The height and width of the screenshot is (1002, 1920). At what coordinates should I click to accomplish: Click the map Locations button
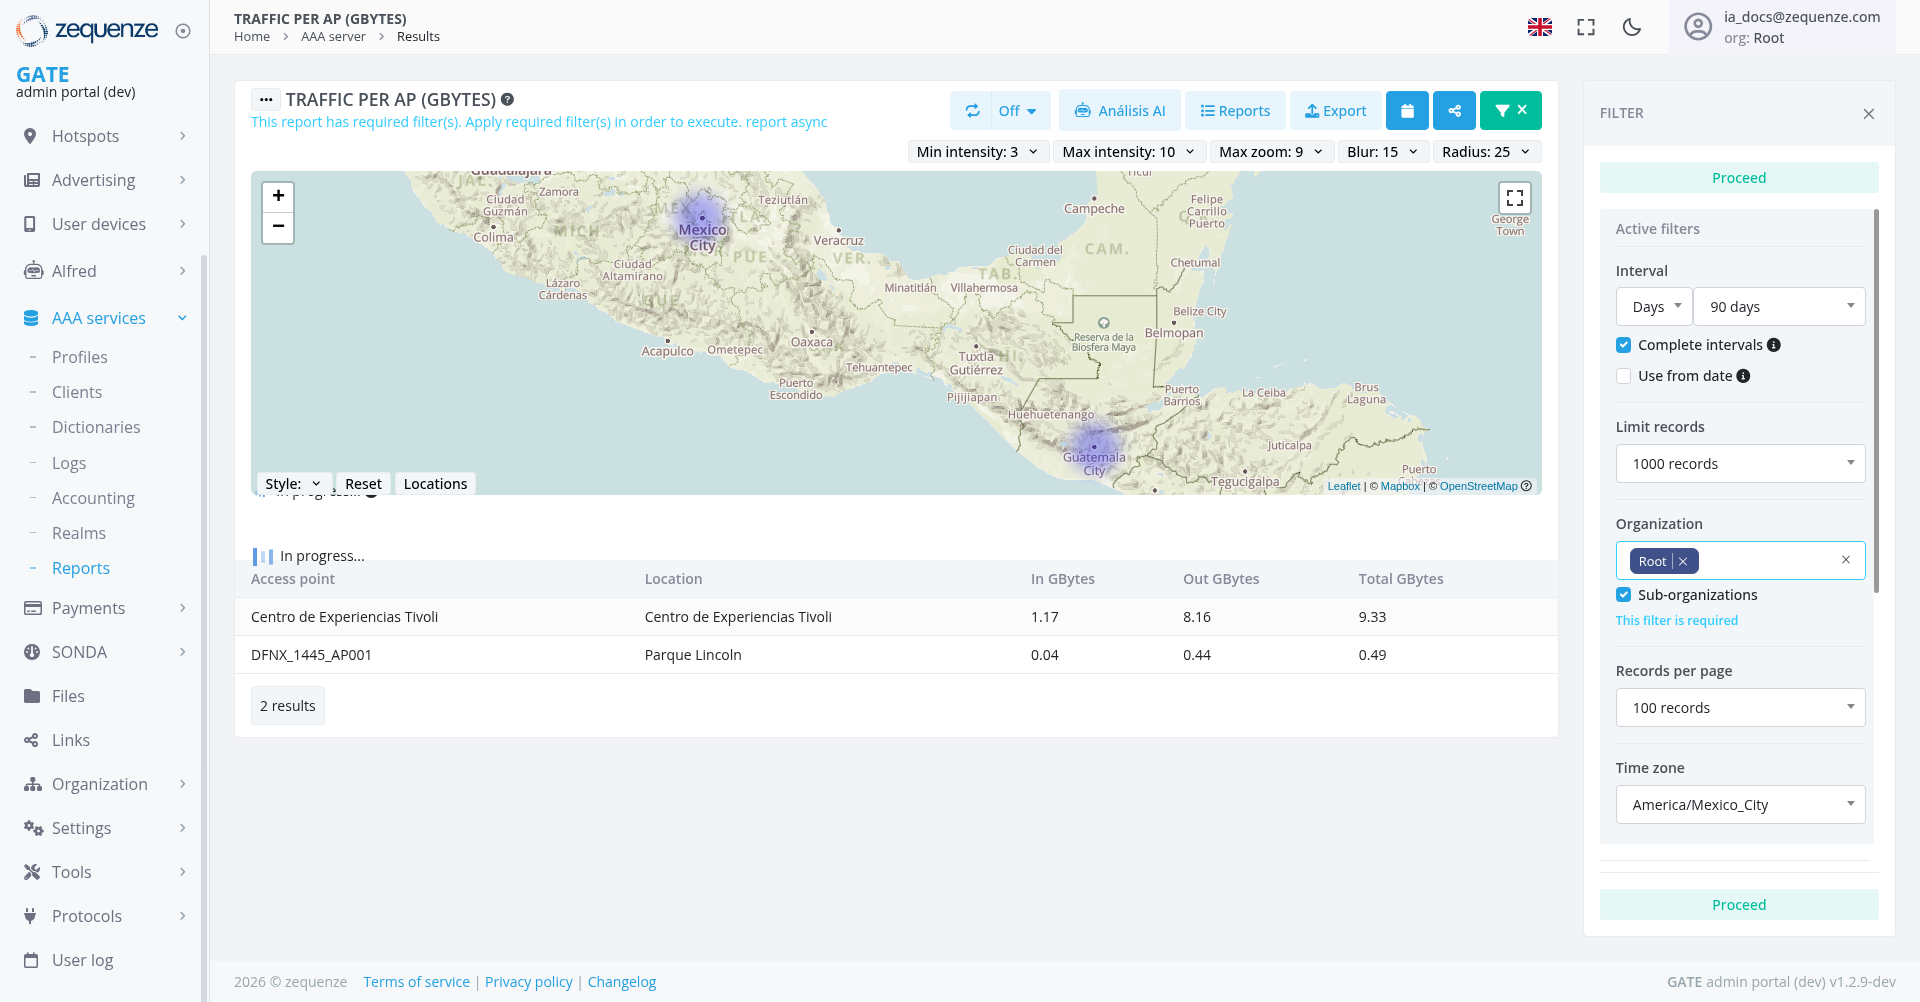(435, 484)
